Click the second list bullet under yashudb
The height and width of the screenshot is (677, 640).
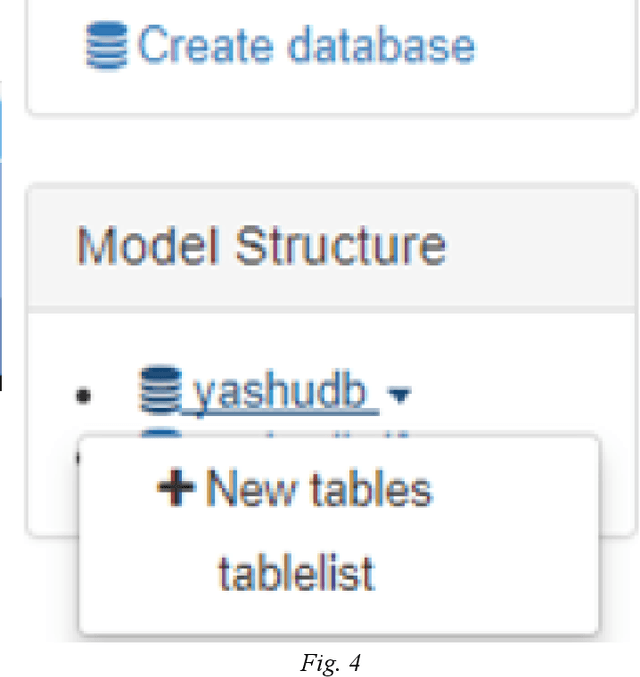[x=78, y=455]
